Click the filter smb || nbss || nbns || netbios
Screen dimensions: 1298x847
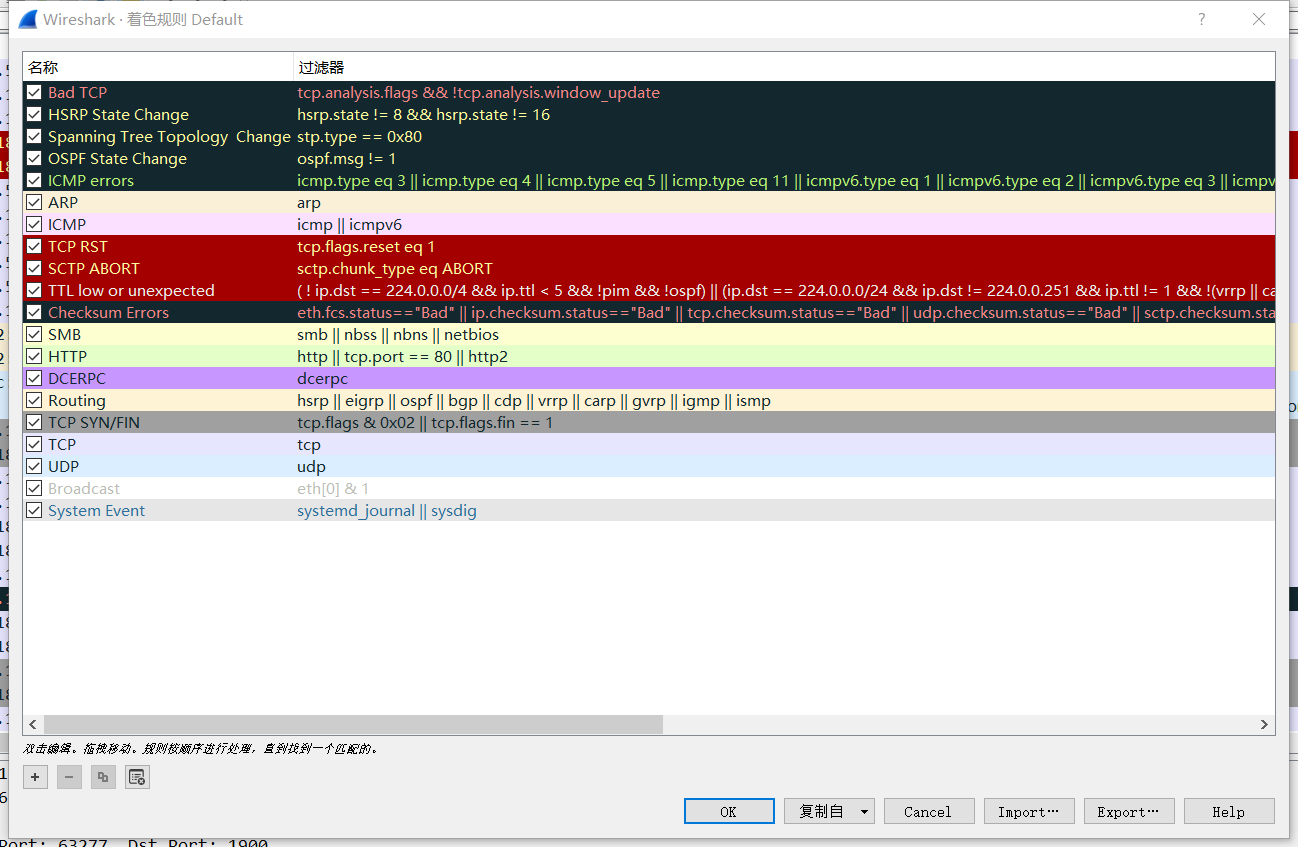398,334
